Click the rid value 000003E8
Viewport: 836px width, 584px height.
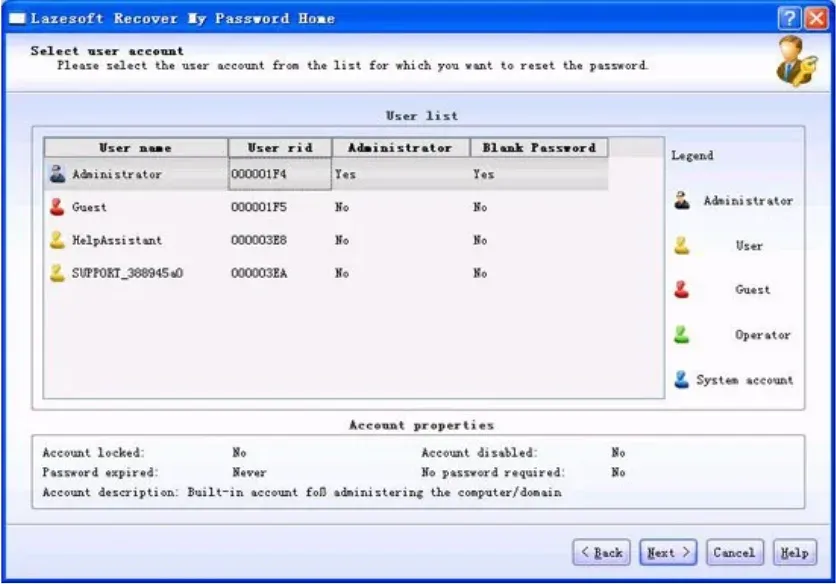[259, 240]
